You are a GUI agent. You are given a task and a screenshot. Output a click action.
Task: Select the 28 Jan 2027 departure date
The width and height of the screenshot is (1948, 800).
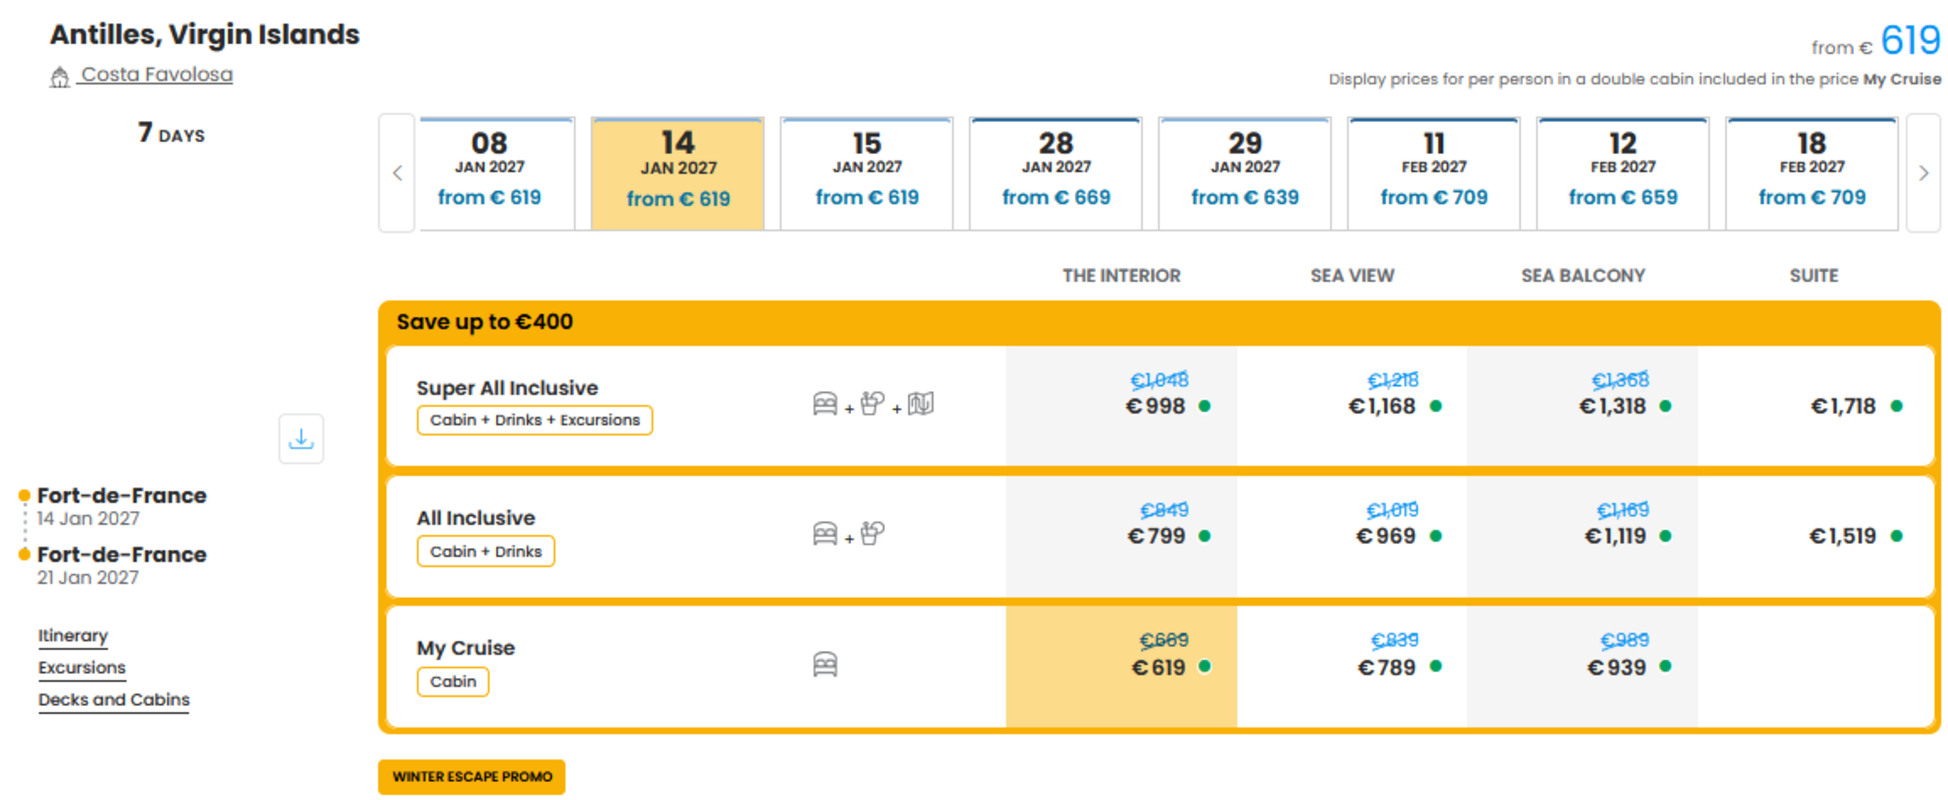point(1056,173)
